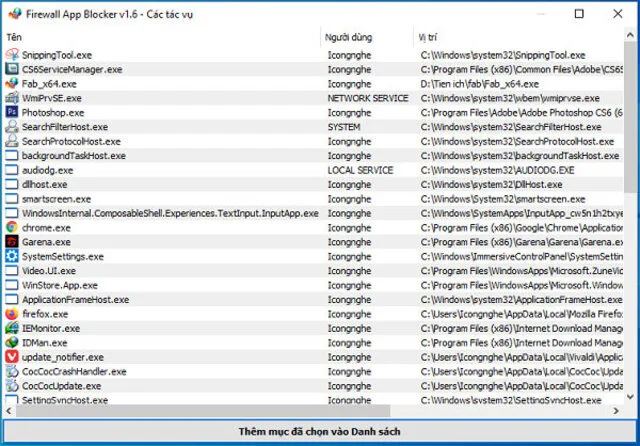Click the horizontal scrollbar thumb

point(203,410)
